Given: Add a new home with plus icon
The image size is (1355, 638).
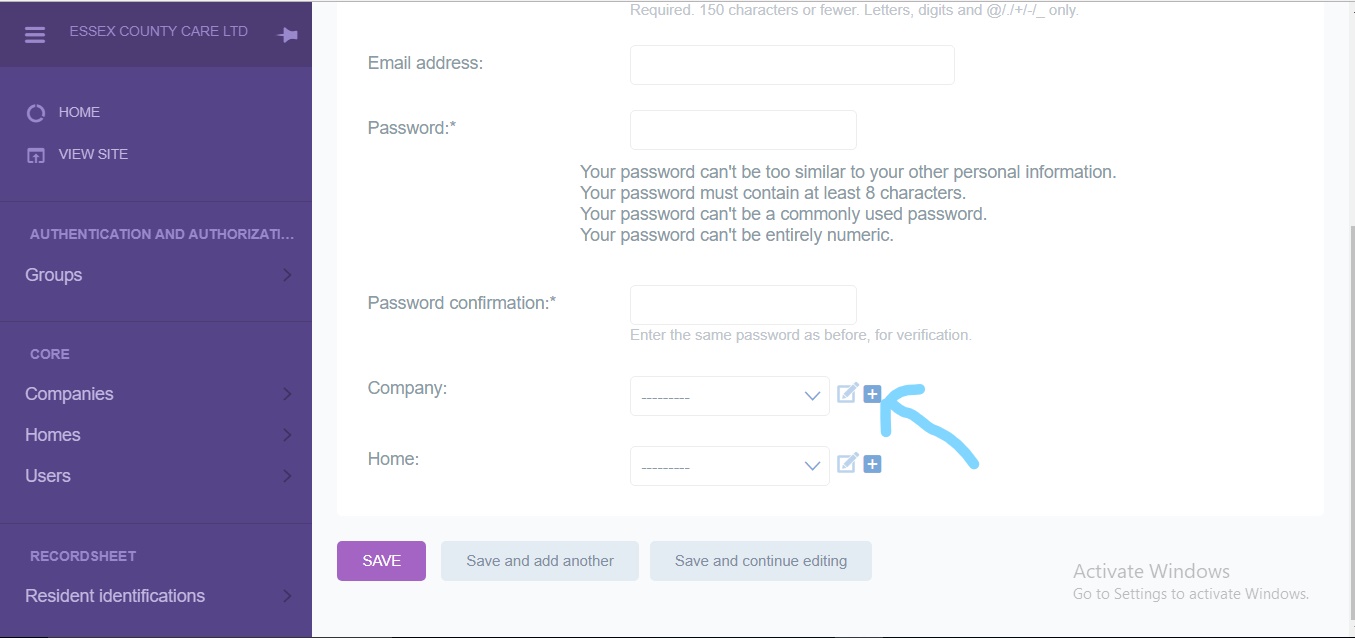Looking at the screenshot, I should (872, 464).
